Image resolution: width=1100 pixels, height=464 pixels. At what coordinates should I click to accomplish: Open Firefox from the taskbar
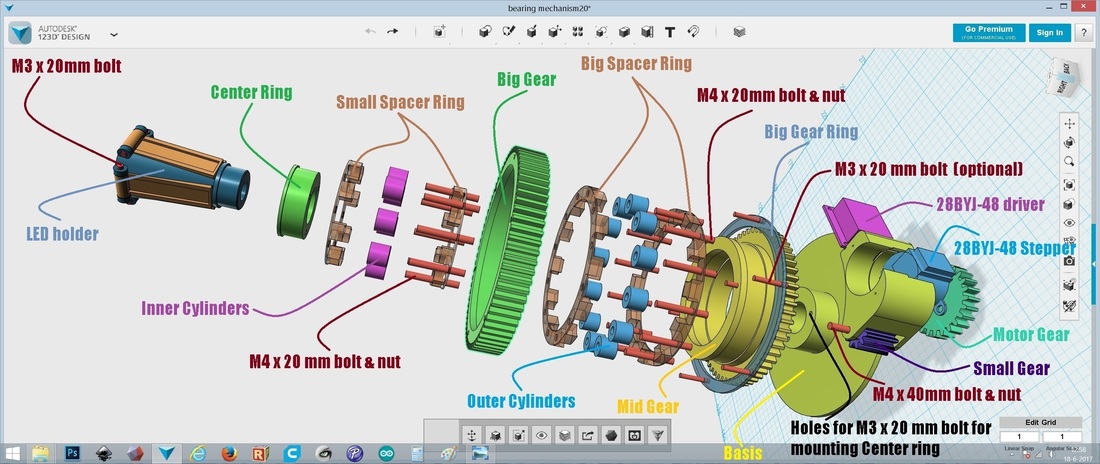[x=229, y=453]
